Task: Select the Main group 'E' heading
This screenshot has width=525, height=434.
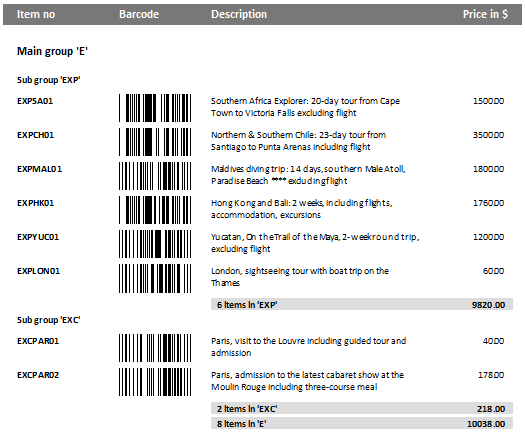Action: pos(53,51)
